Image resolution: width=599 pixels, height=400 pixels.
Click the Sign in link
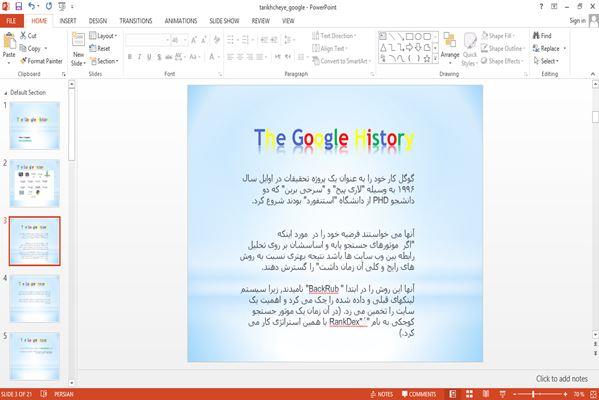(x=577, y=21)
